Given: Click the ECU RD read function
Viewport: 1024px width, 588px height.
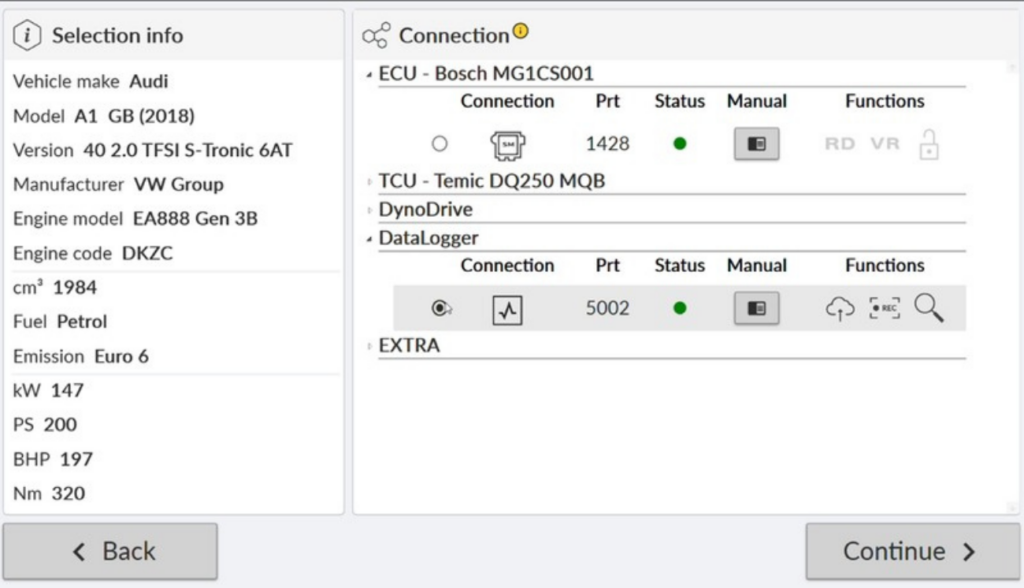Looking at the screenshot, I should pos(839,144).
